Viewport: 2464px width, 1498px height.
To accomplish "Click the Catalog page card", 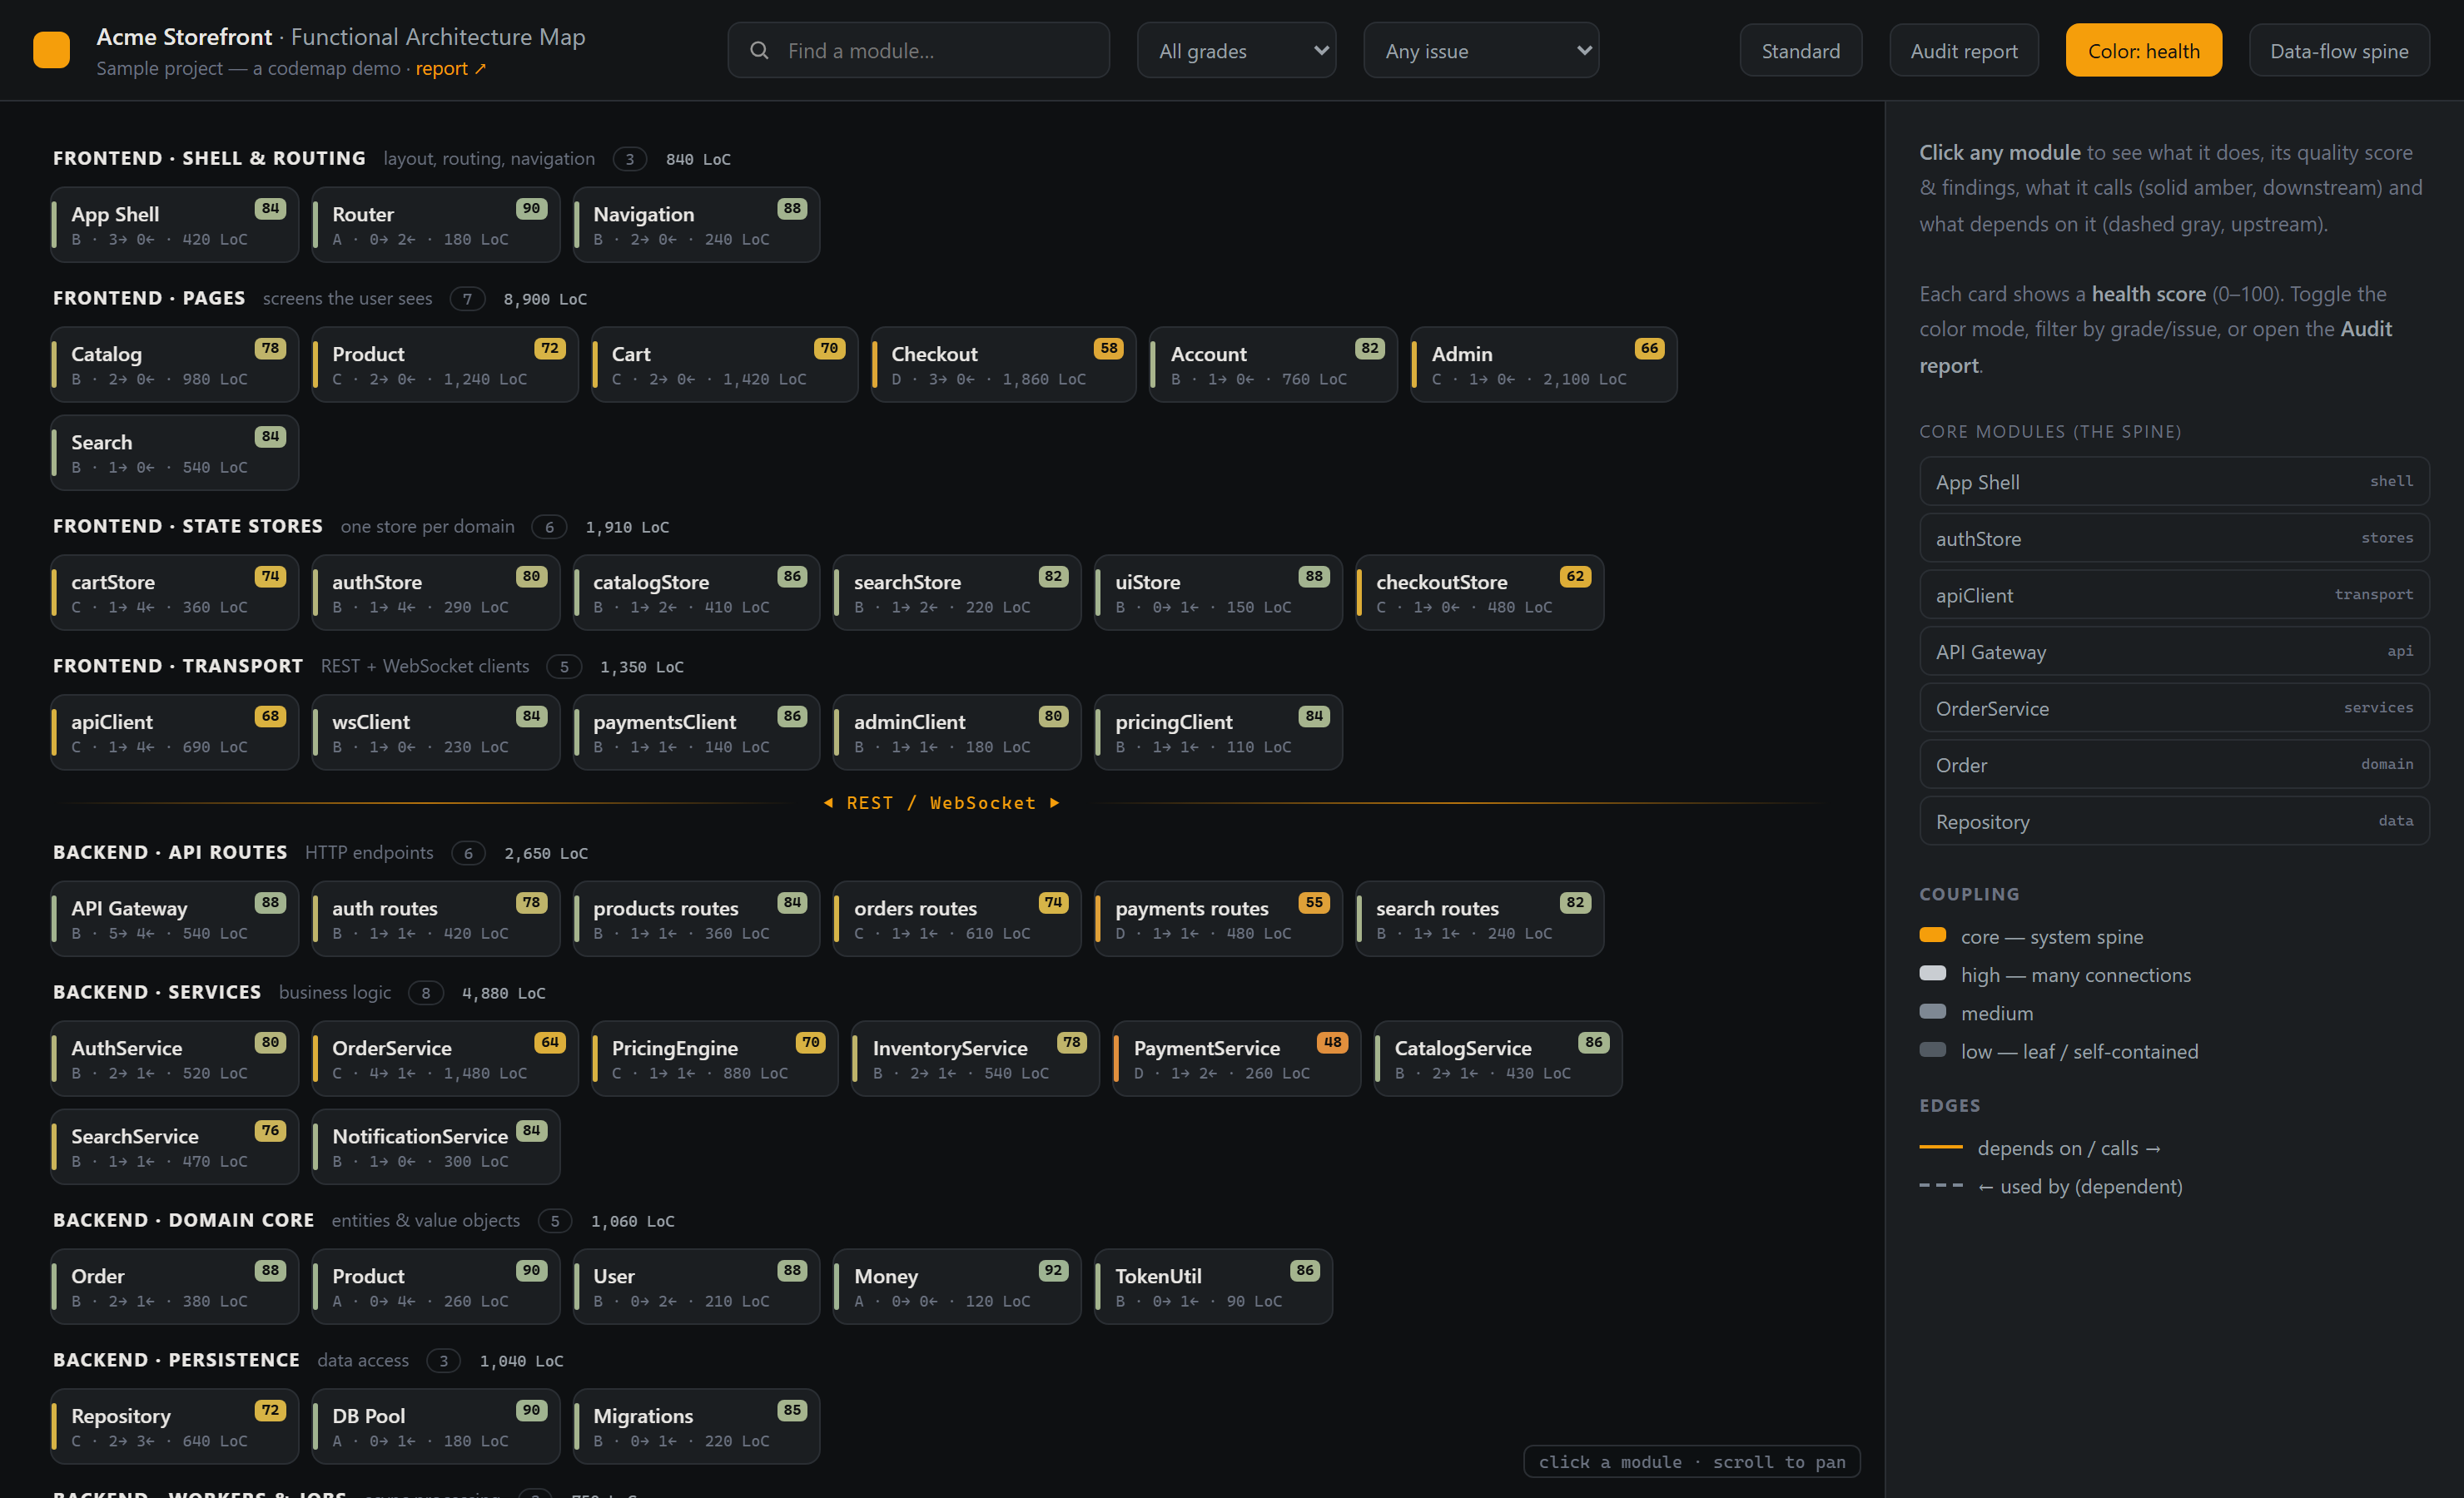I will coord(175,365).
